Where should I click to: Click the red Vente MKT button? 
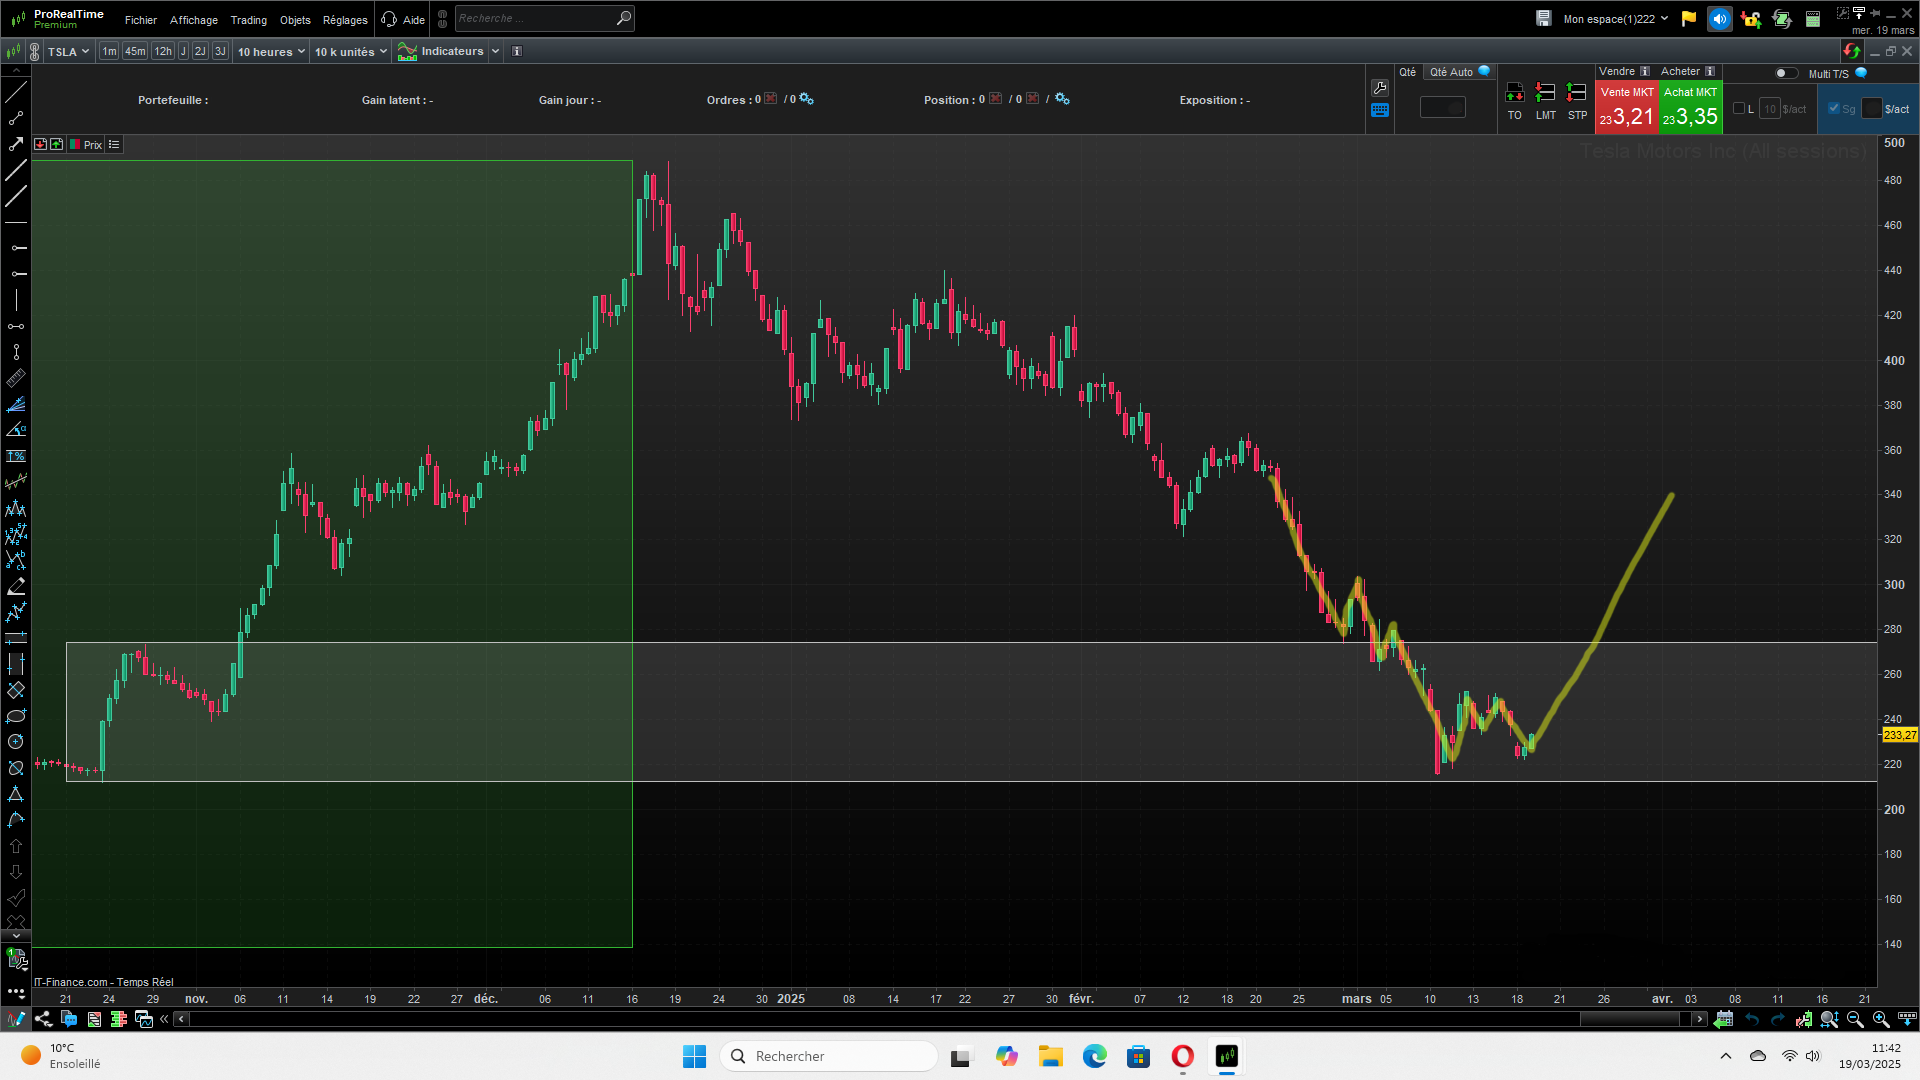coord(1627,108)
